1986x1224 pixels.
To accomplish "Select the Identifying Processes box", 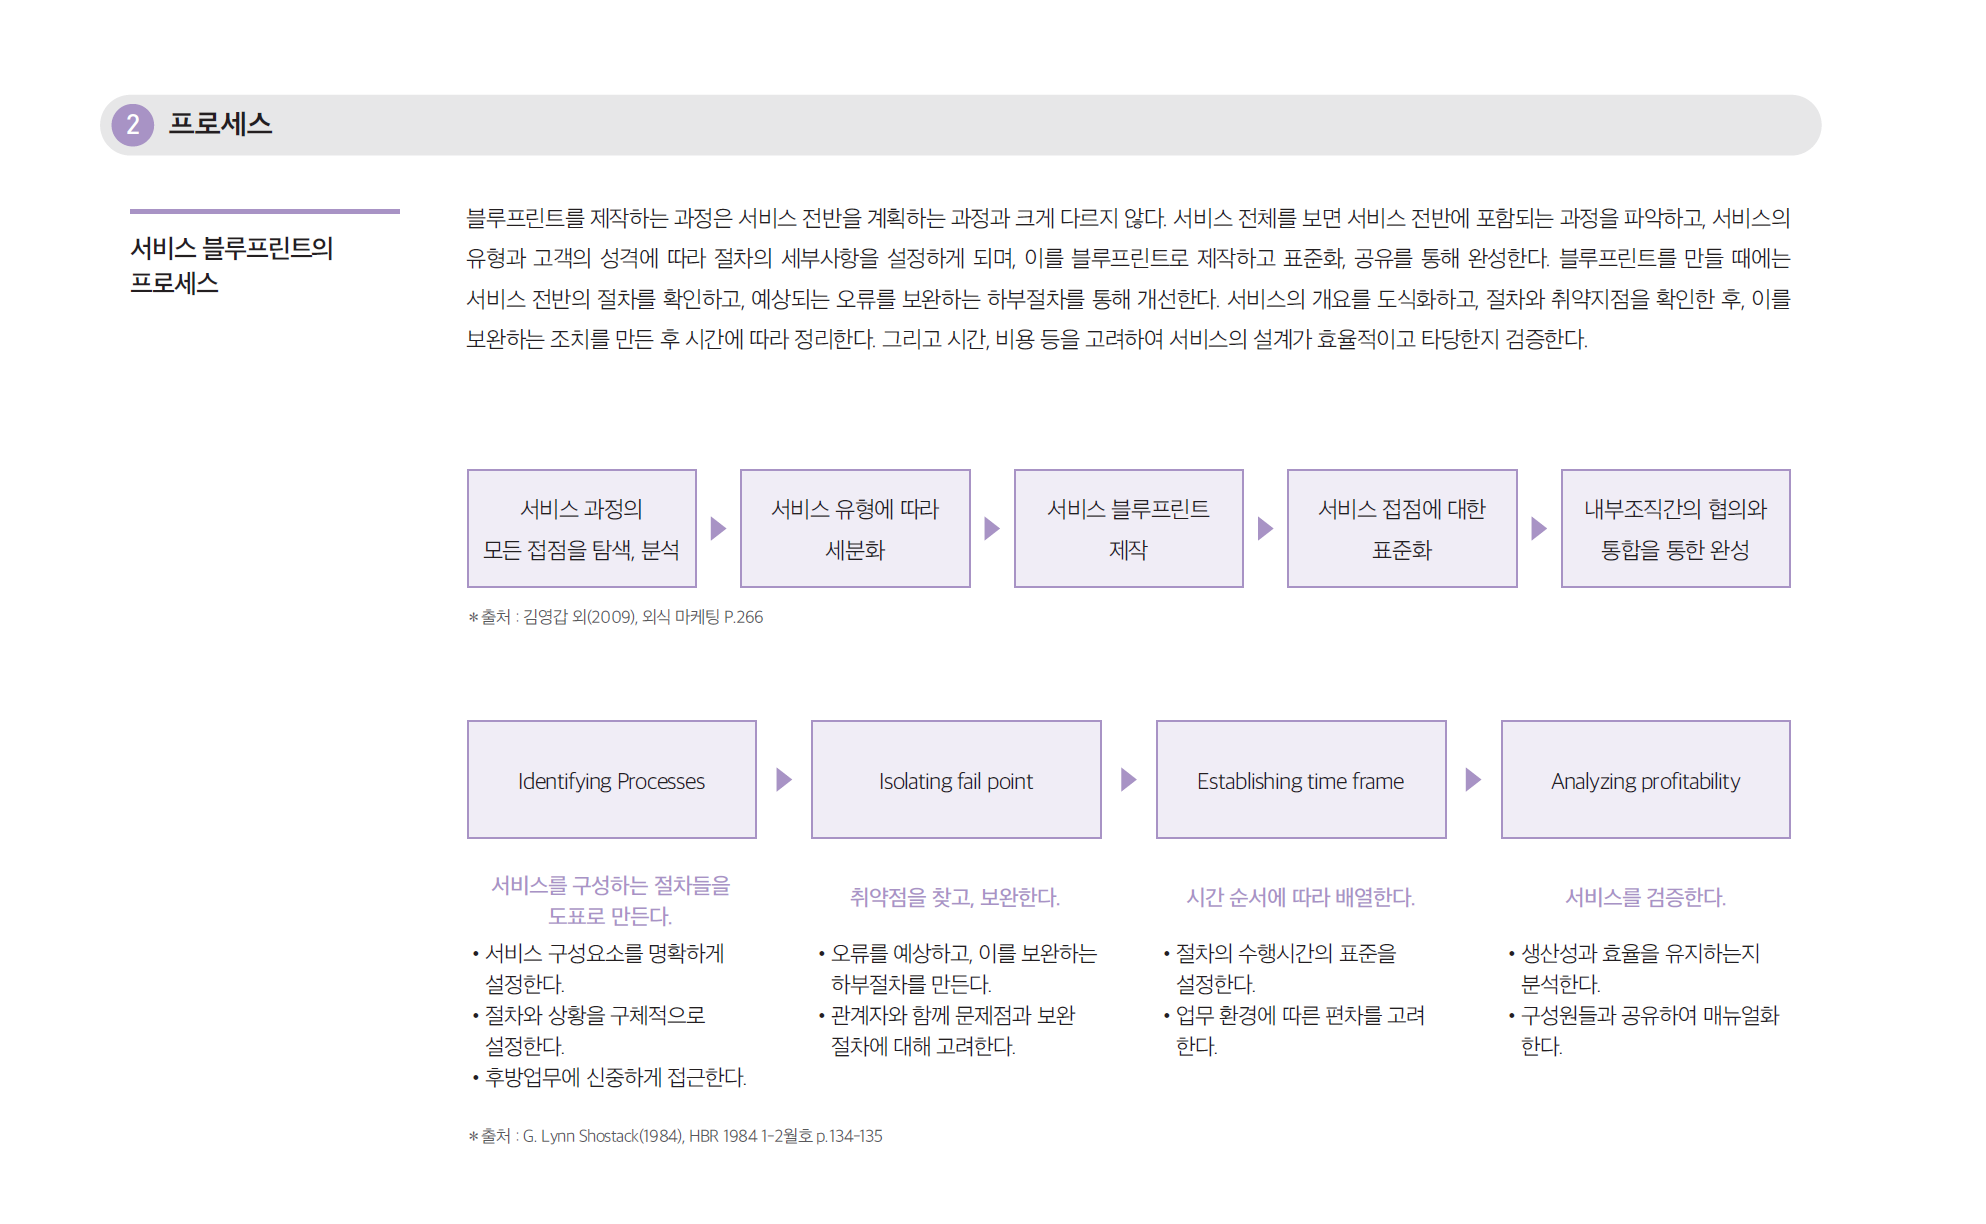I will pos(611,780).
